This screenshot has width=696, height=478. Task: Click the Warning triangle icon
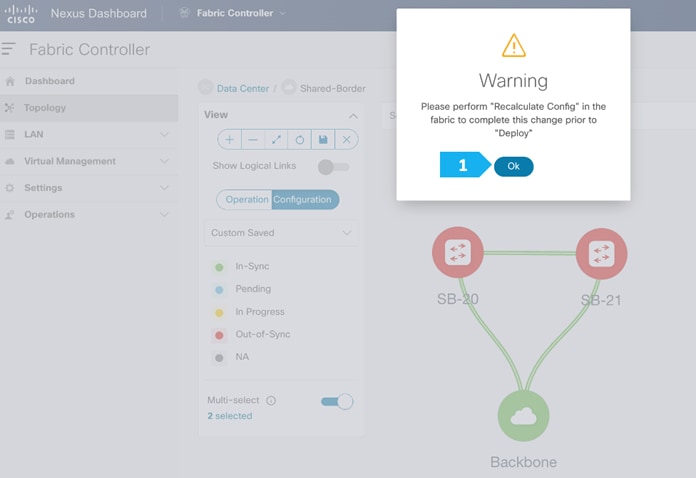pos(514,46)
